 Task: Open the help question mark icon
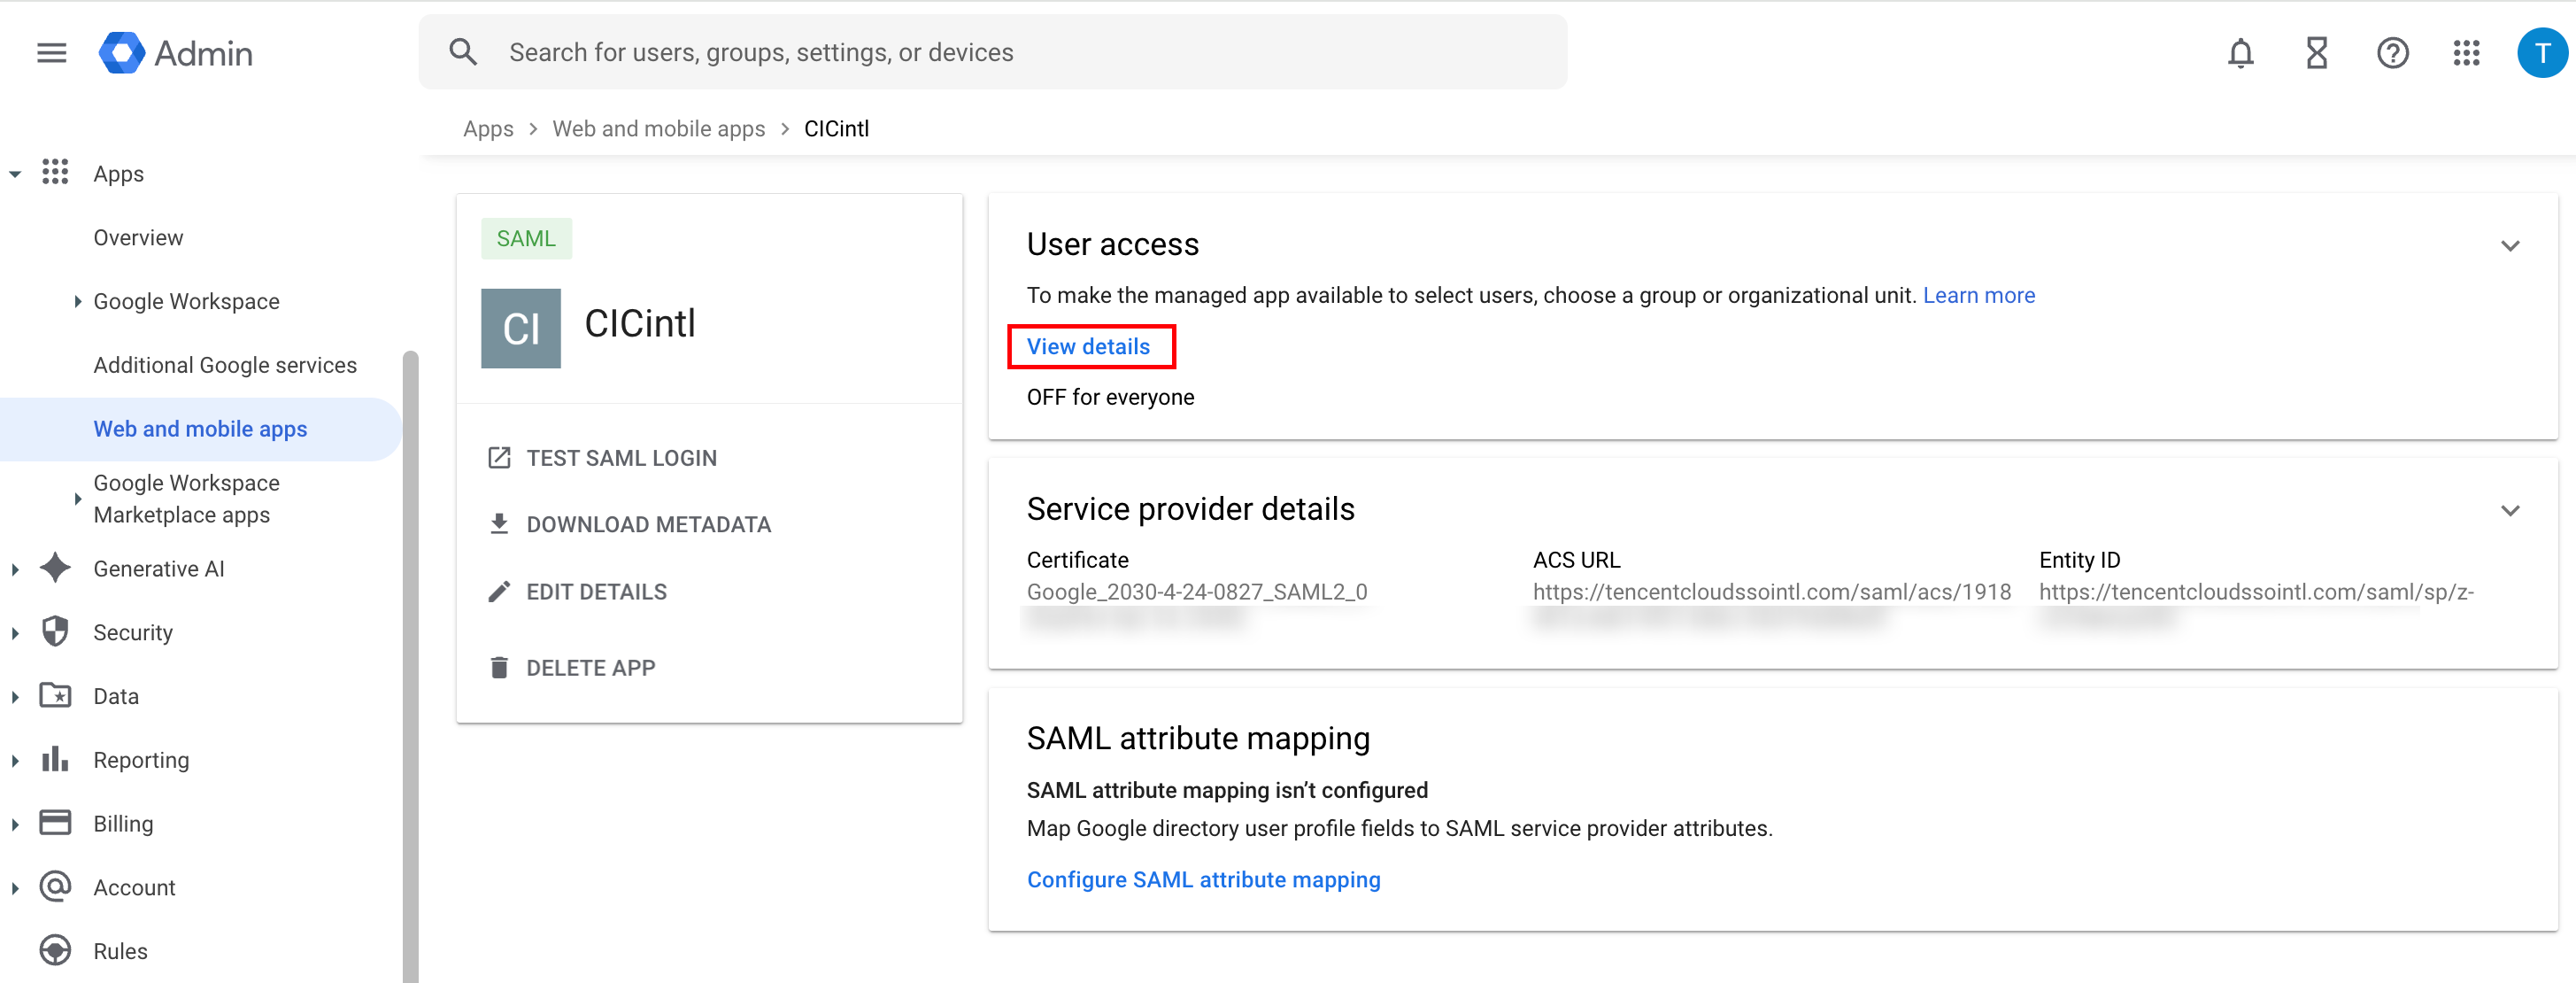click(2392, 53)
